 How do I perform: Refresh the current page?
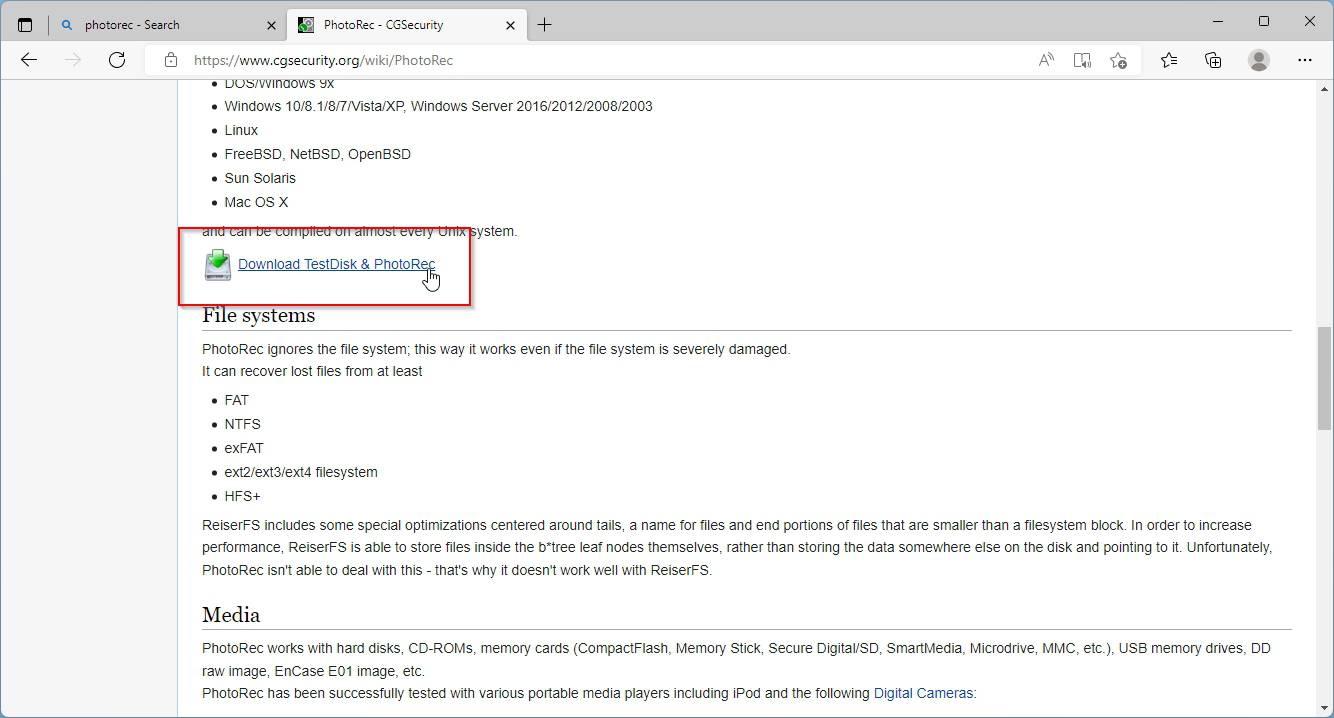point(117,60)
